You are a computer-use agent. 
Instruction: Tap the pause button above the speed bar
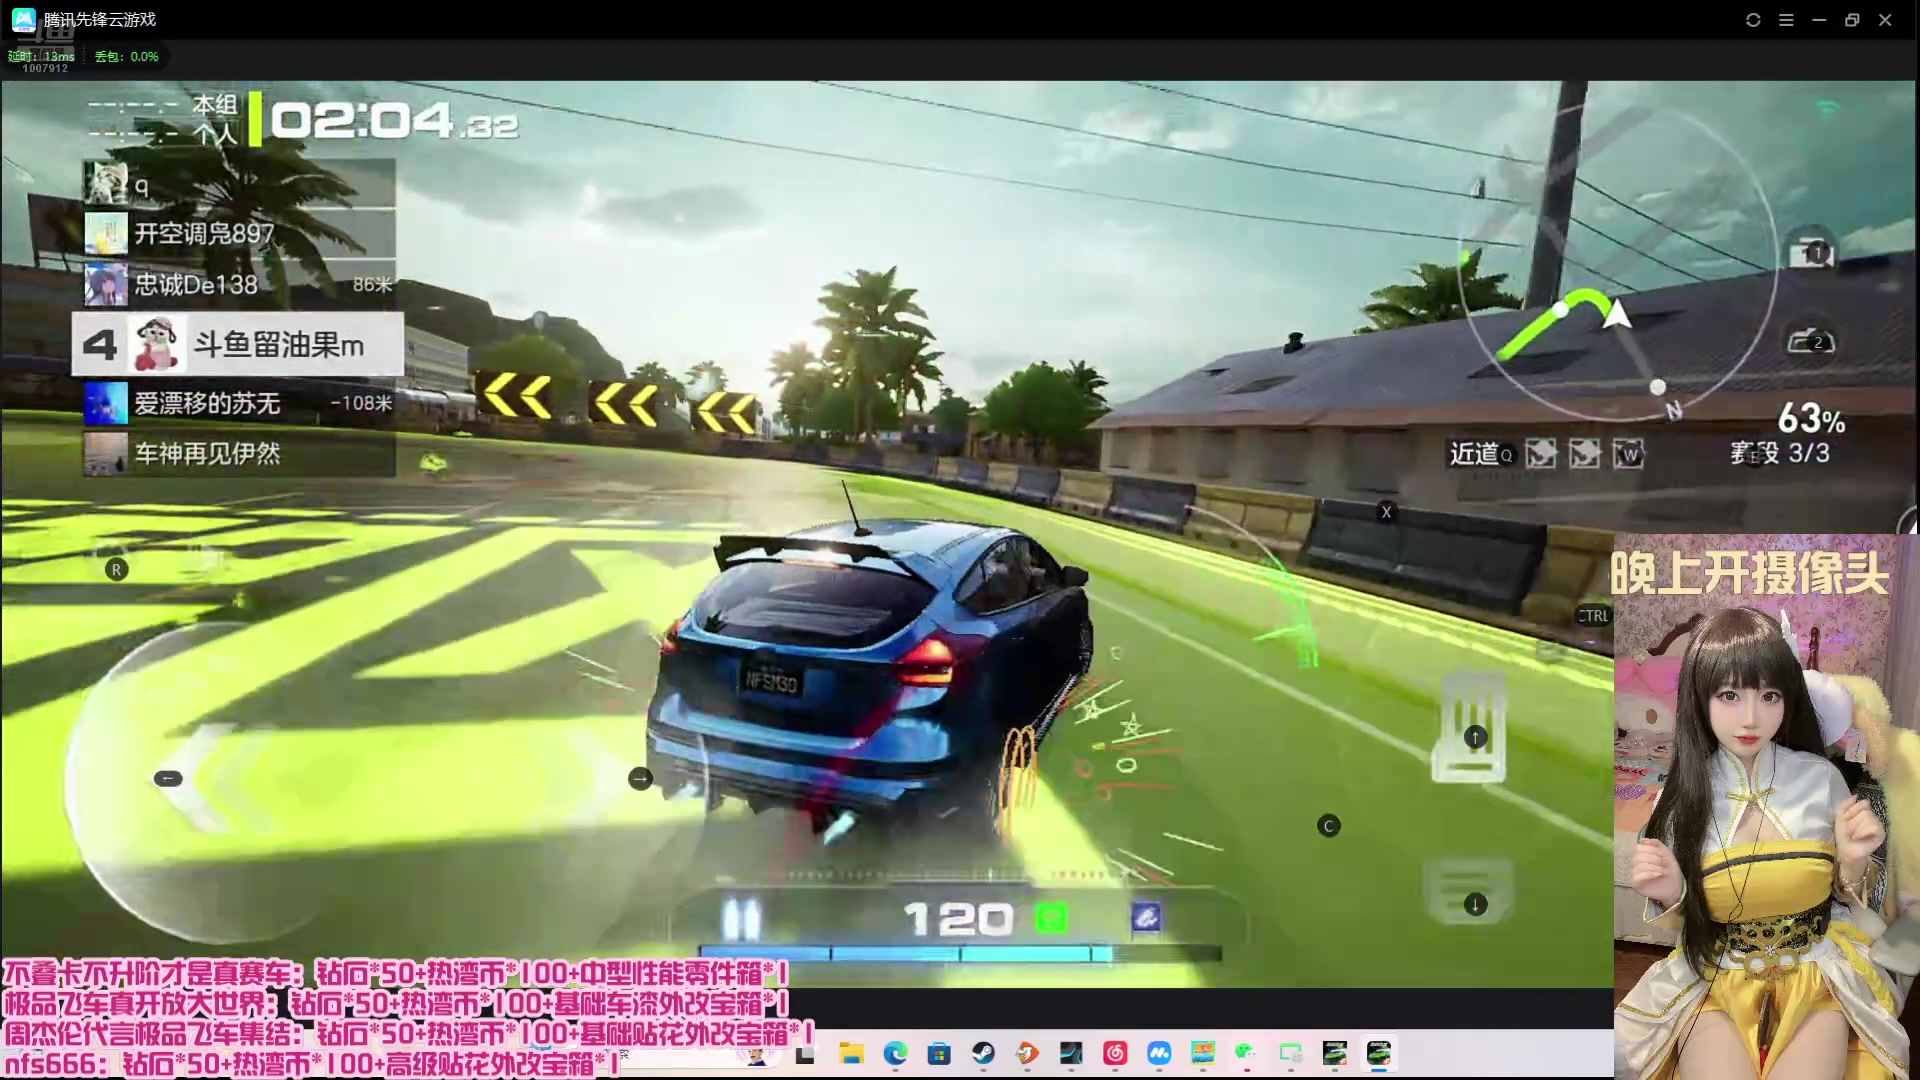click(x=741, y=919)
